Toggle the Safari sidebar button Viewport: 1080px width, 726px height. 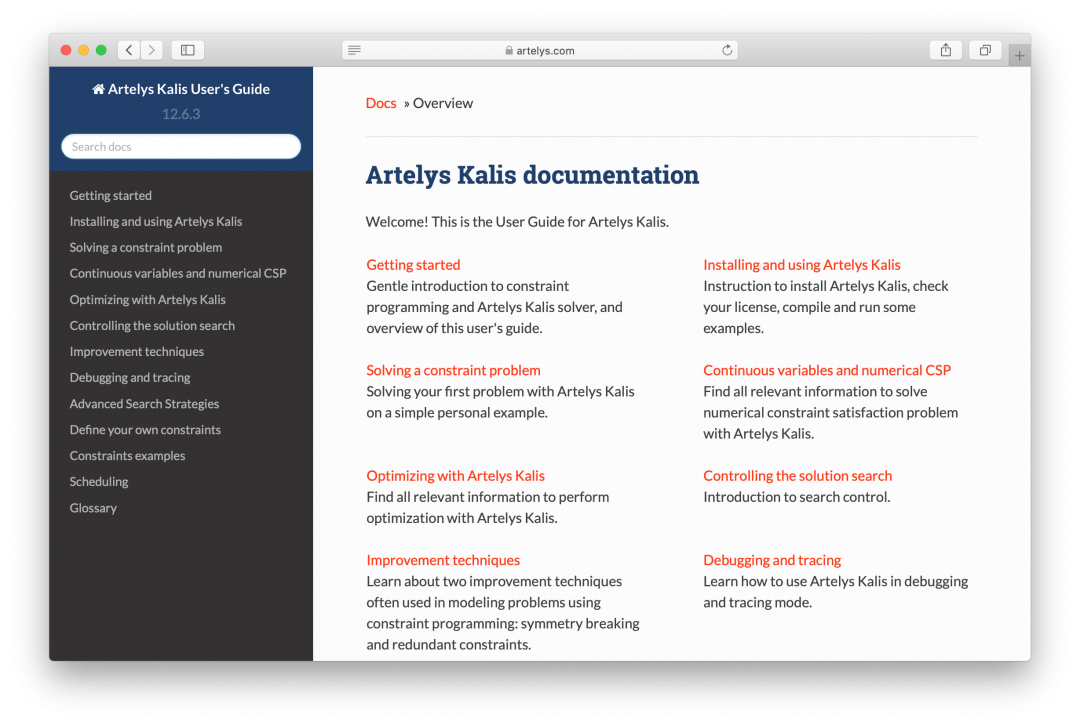(x=187, y=50)
